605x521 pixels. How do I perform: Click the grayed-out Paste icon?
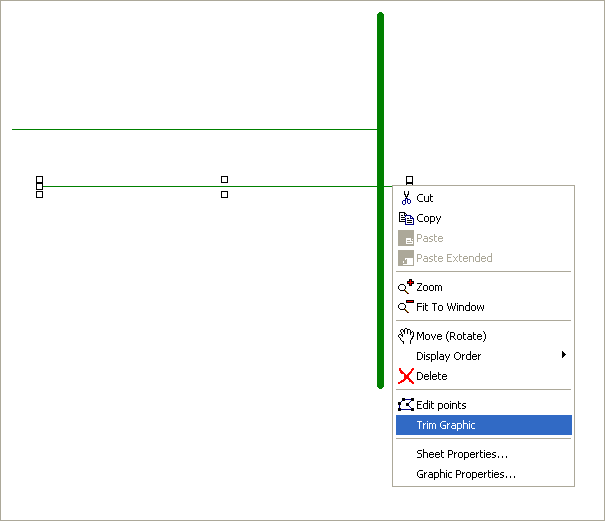point(406,238)
